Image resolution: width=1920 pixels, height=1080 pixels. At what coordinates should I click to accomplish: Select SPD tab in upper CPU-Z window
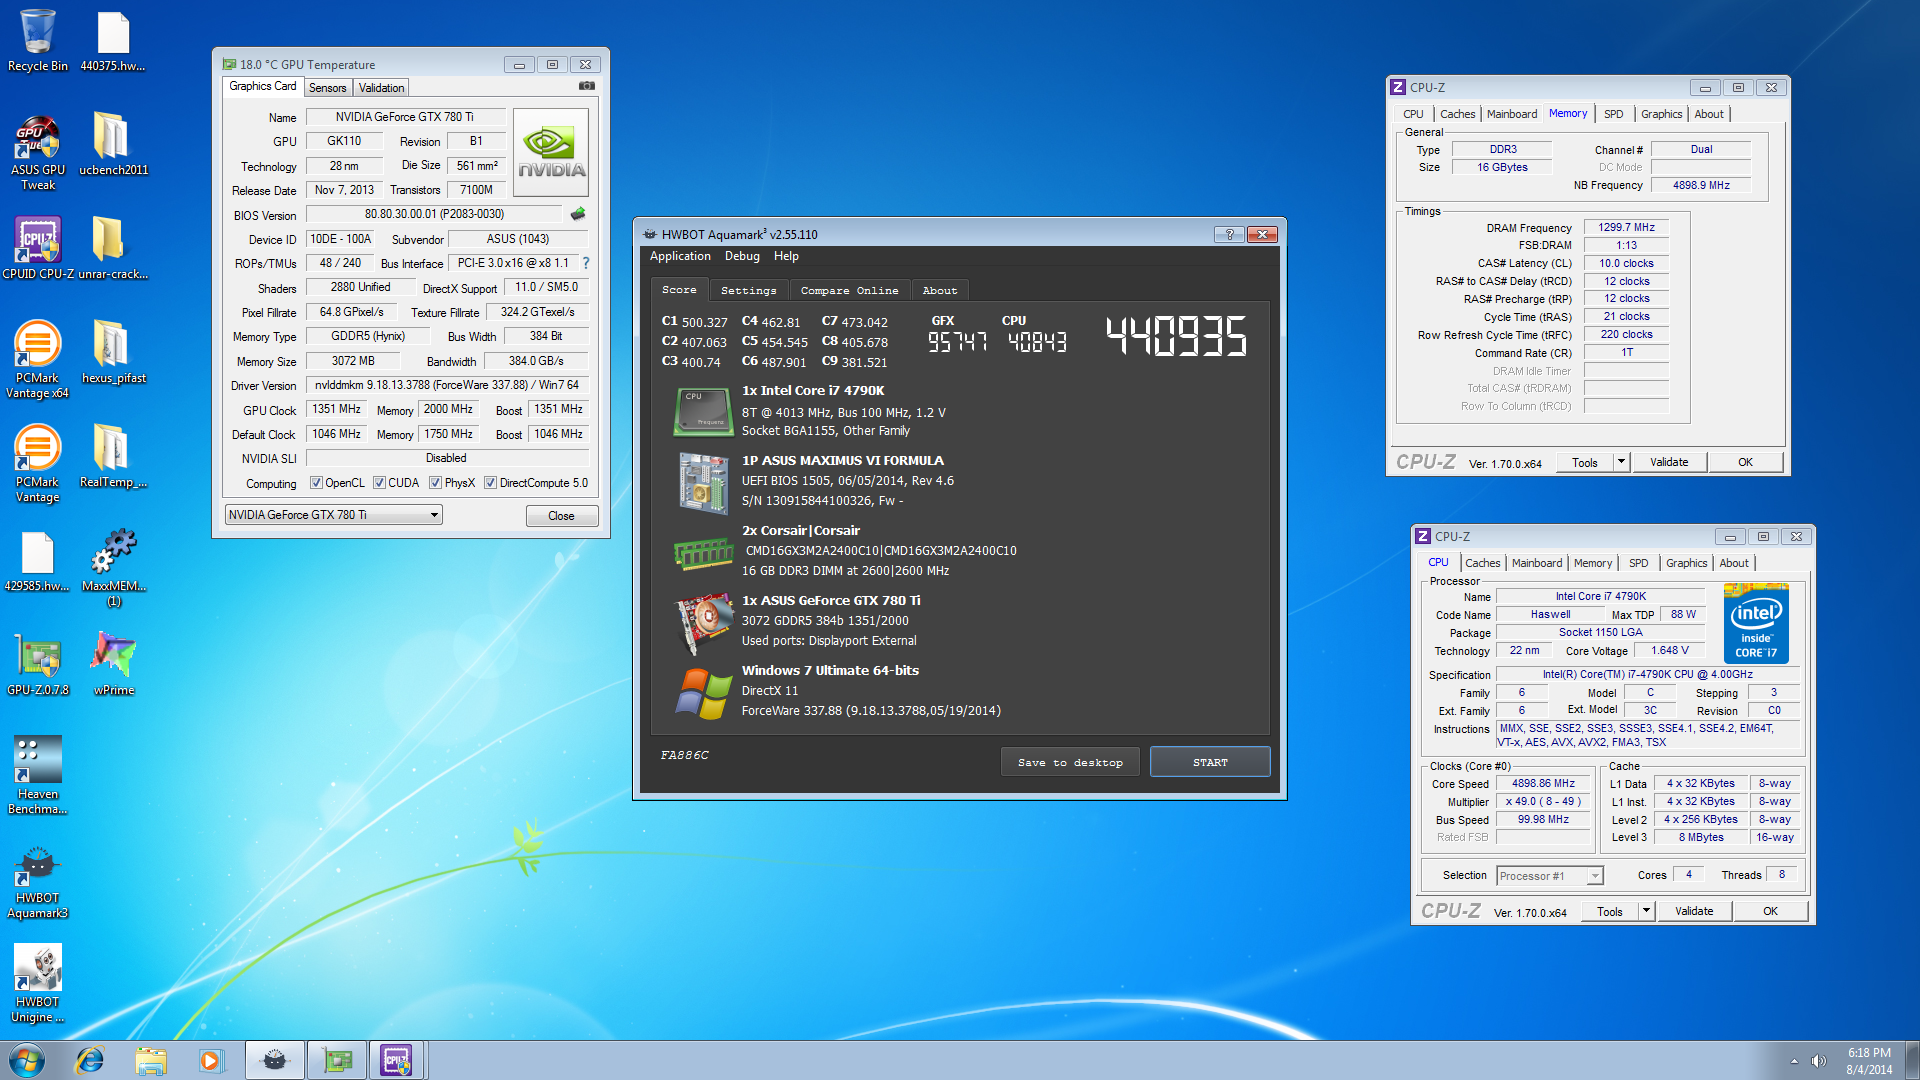point(1613,114)
